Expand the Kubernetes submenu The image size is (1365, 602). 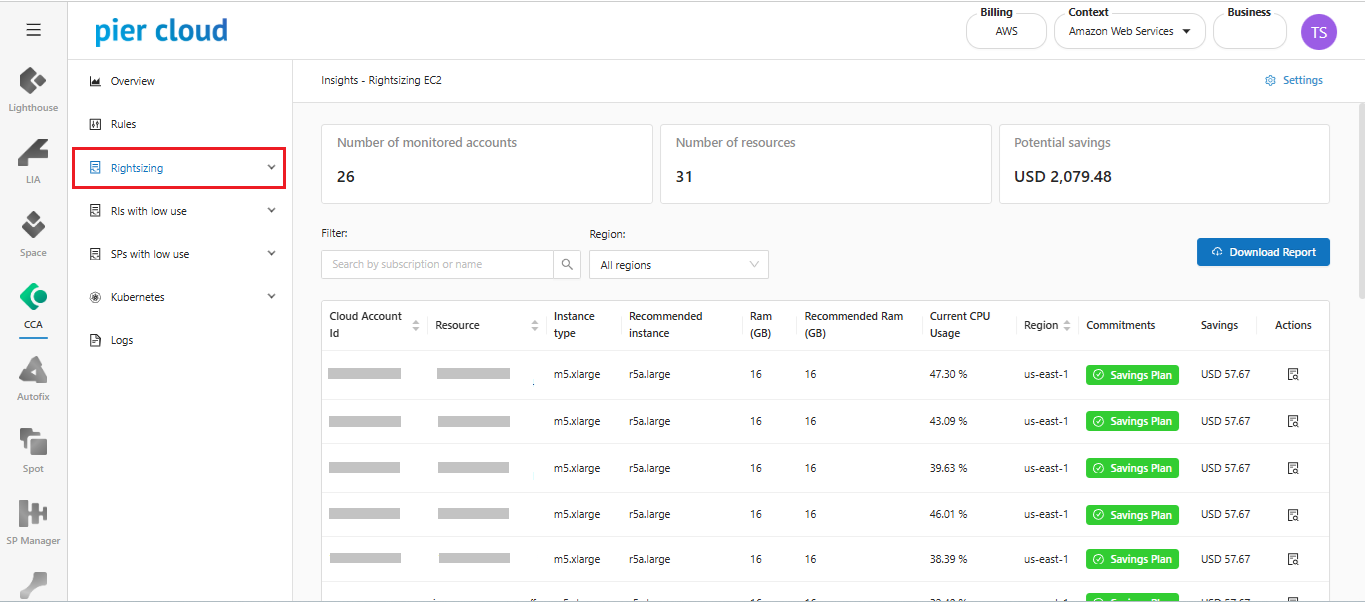(x=271, y=297)
